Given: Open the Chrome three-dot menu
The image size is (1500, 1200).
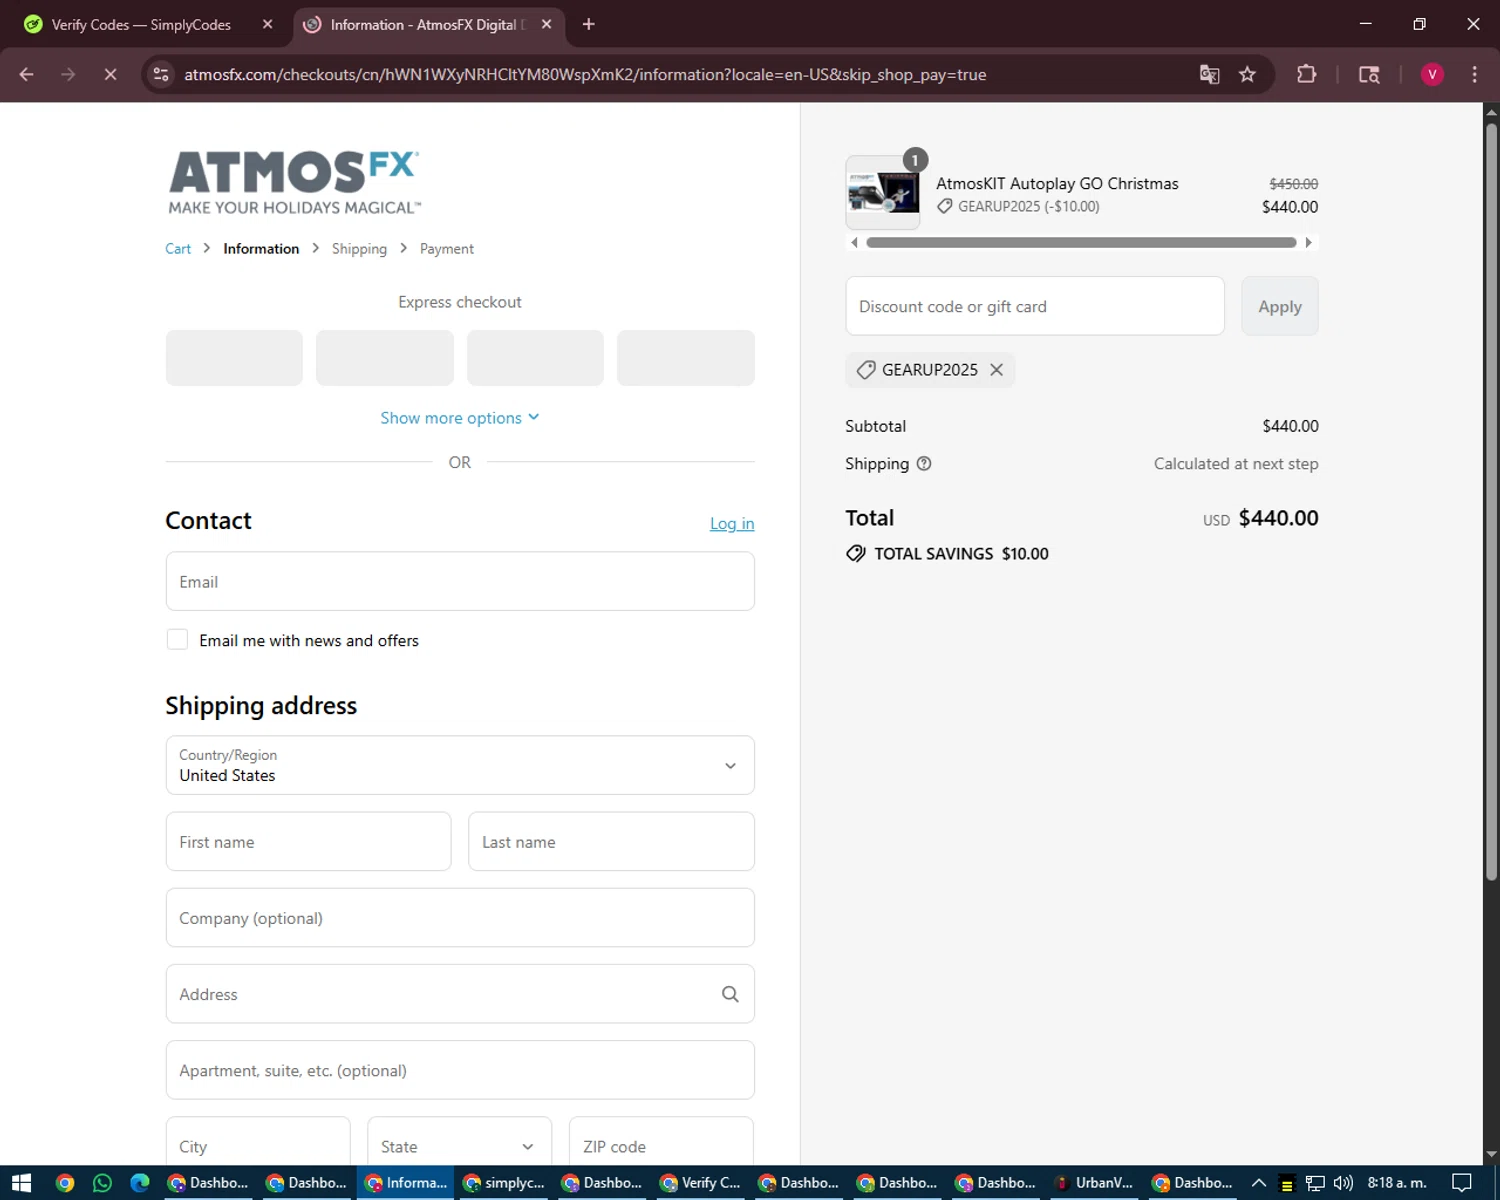Looking at the screenshot, I should pyautogui.click(x=1474, y=74).
